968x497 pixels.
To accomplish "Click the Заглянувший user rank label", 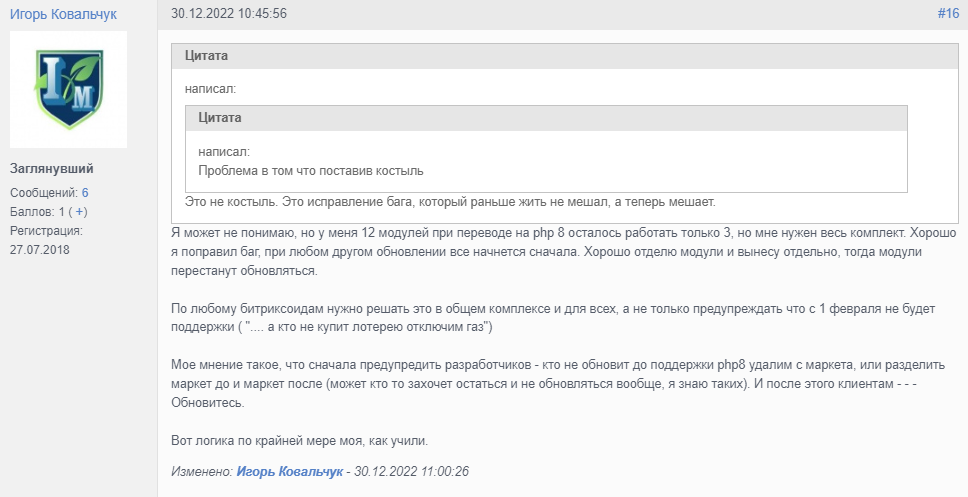I will point(52,169).
